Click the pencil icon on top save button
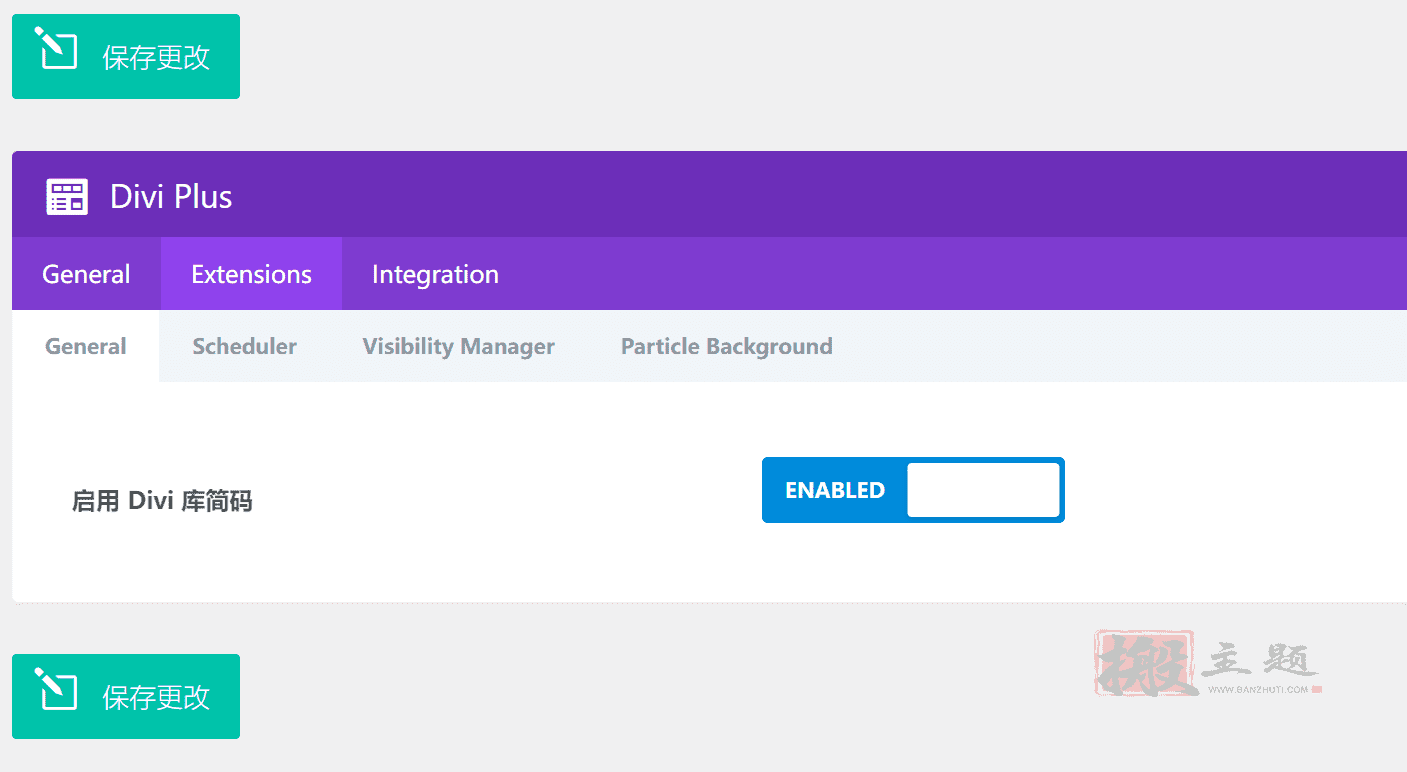Image resolution: width=1407 pixels, height=772 pixels. [56, 49]
